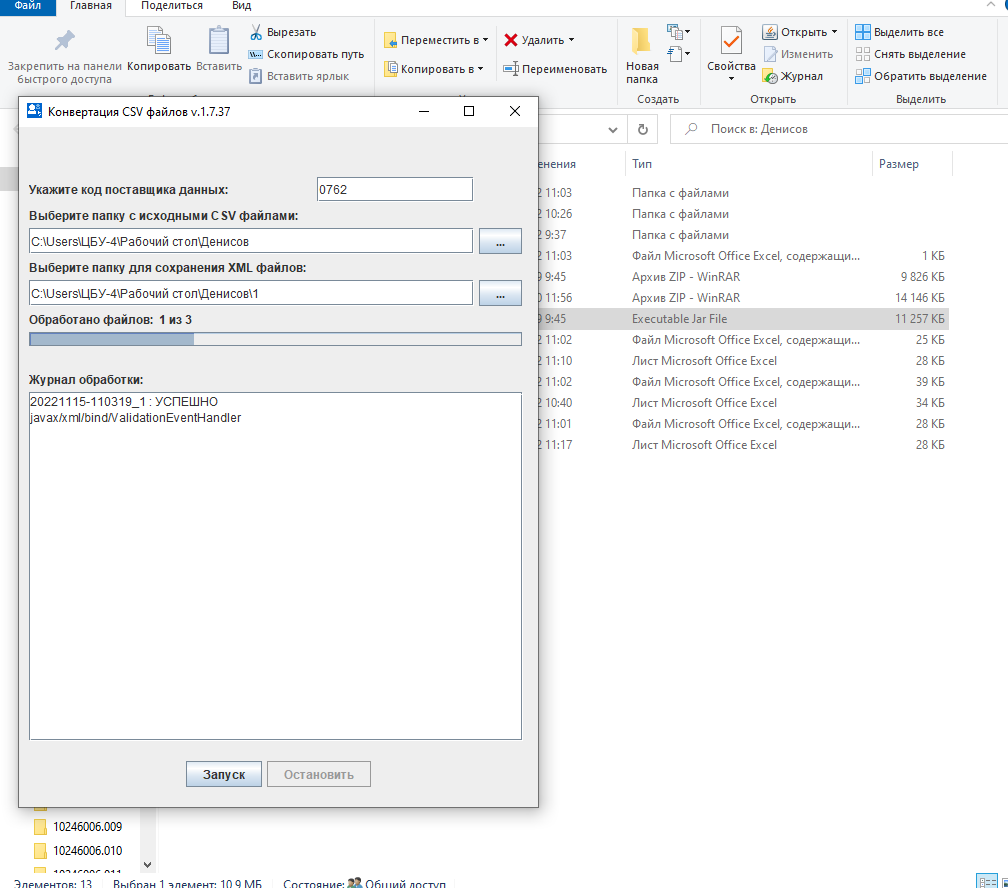The width and height of the screenshot is (1008, 888).
Task: Open the Открыть dropdown arrow
Action: point(834,32)
